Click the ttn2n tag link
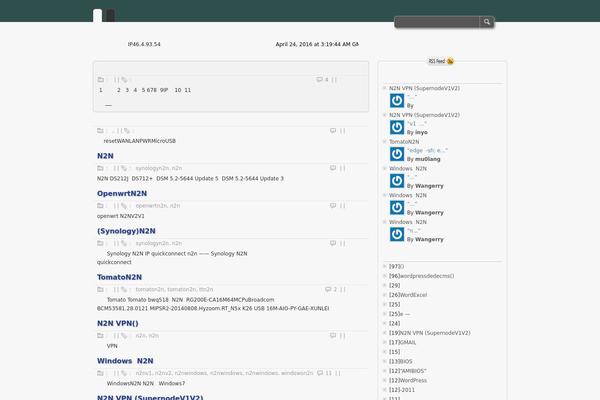Screen dimensions: 600x400 coord(206,289)
